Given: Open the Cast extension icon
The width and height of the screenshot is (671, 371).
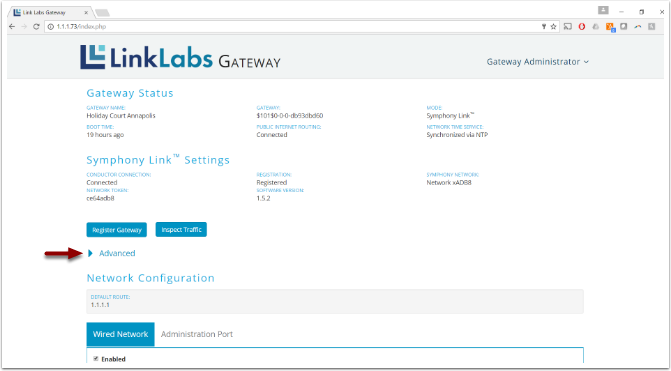Looking at the screenshot, I should click(x=568, y=27).
